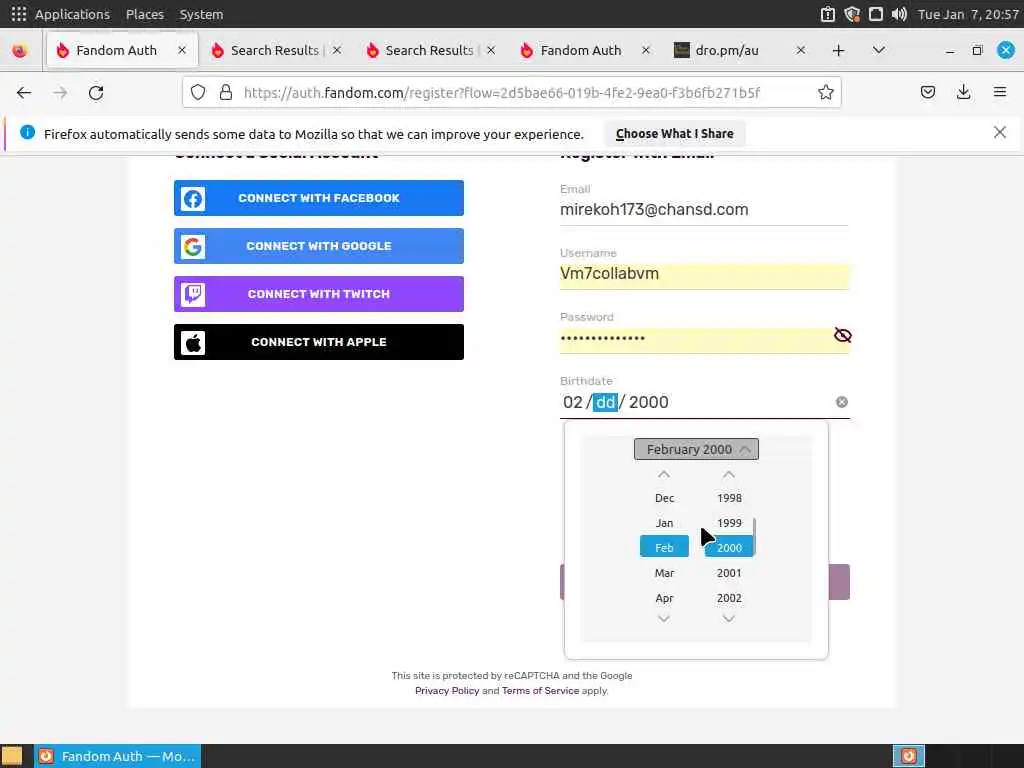Click the accessibility tray icon
Image resolution: width=1024 pixels, height=768 pixels.
tap(828, 14)
